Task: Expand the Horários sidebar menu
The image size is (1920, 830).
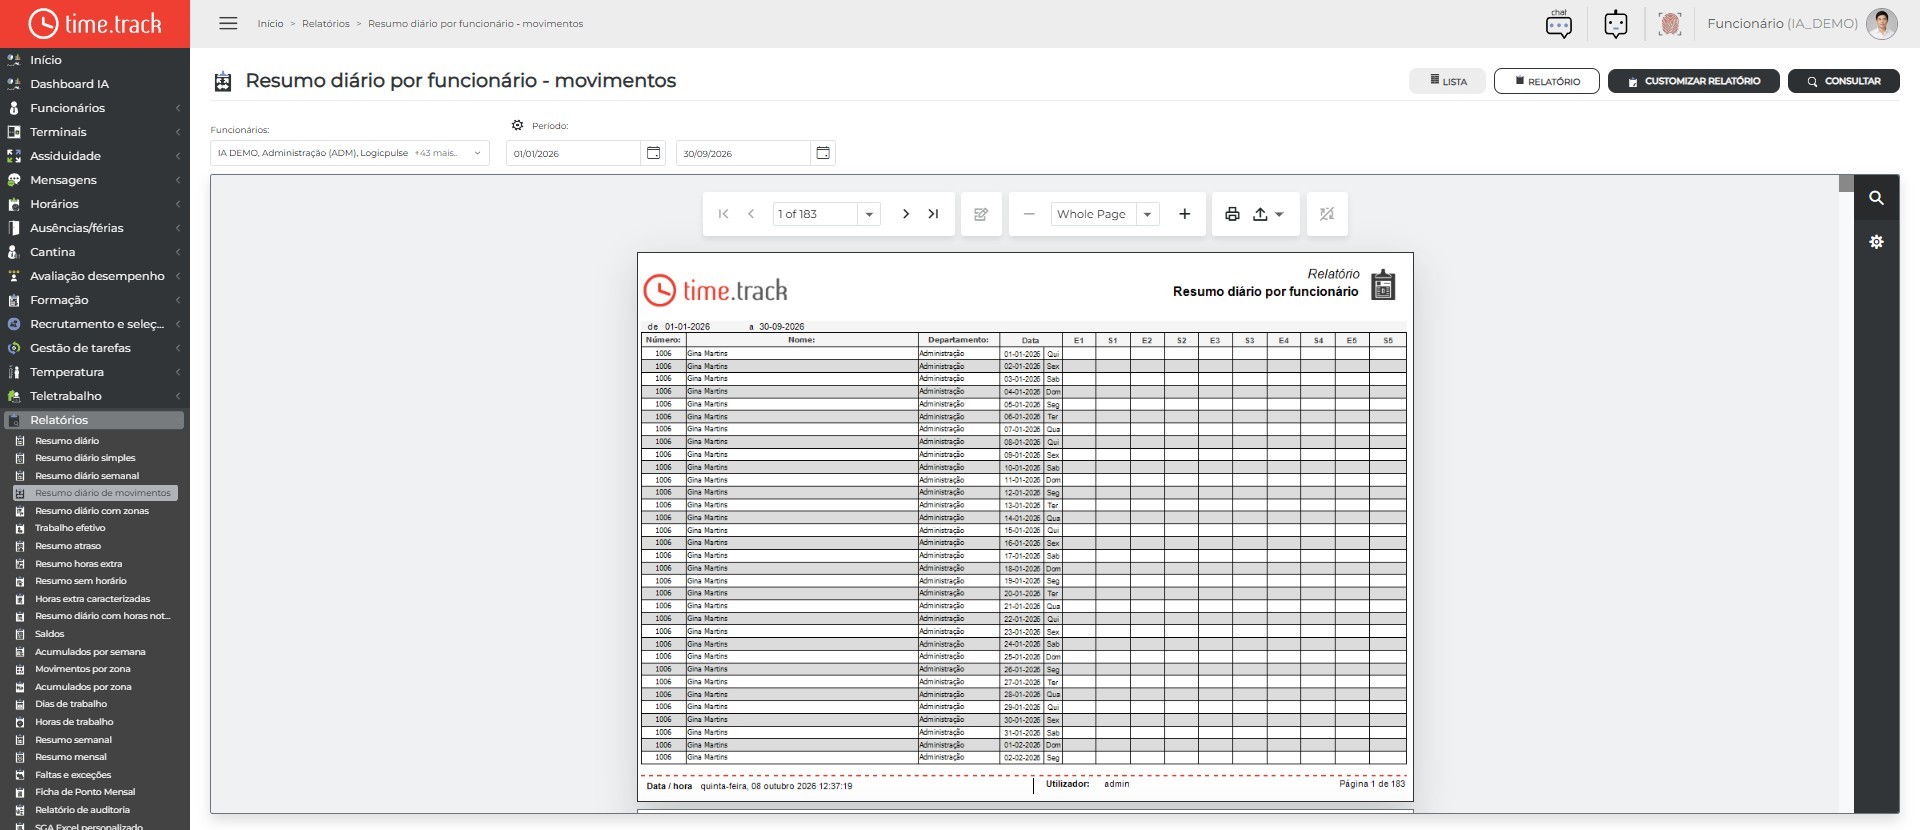Action: (x=95, y=204)
